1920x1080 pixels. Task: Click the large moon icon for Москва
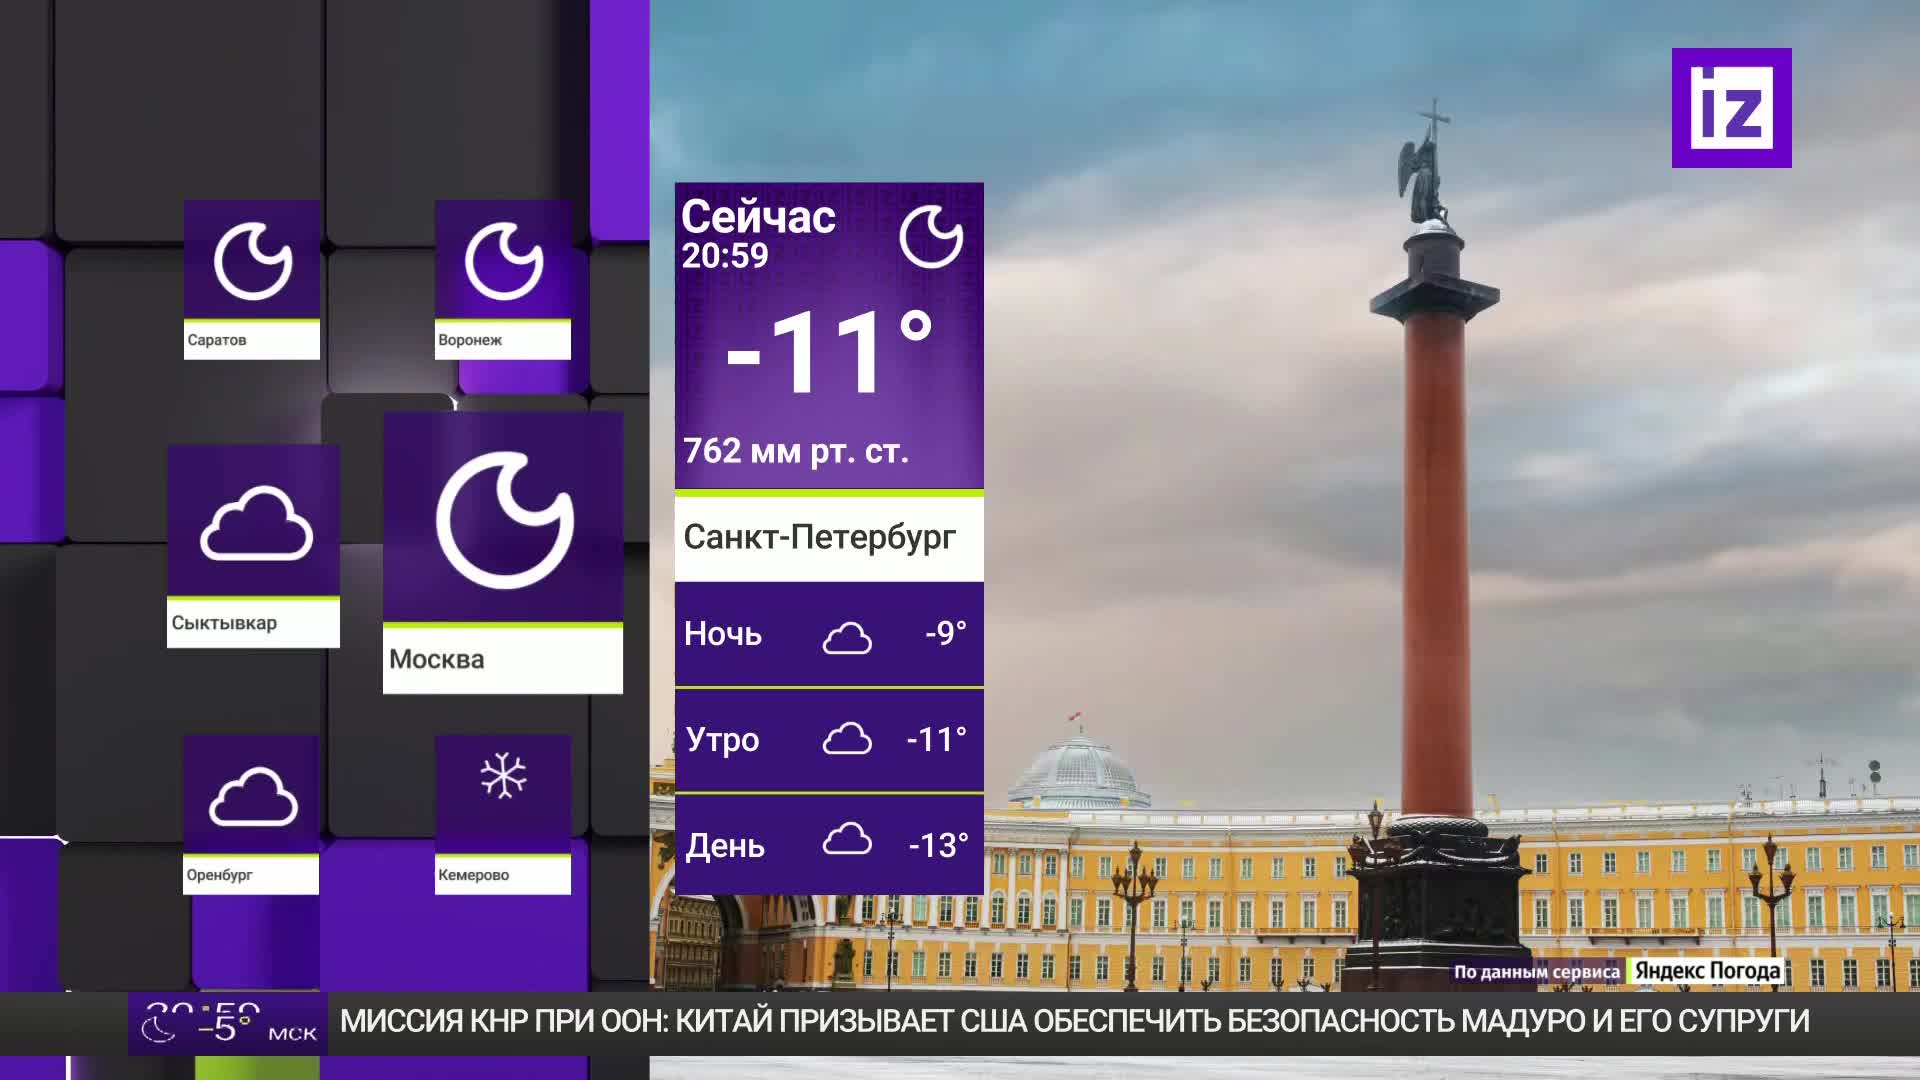(504, 520)
